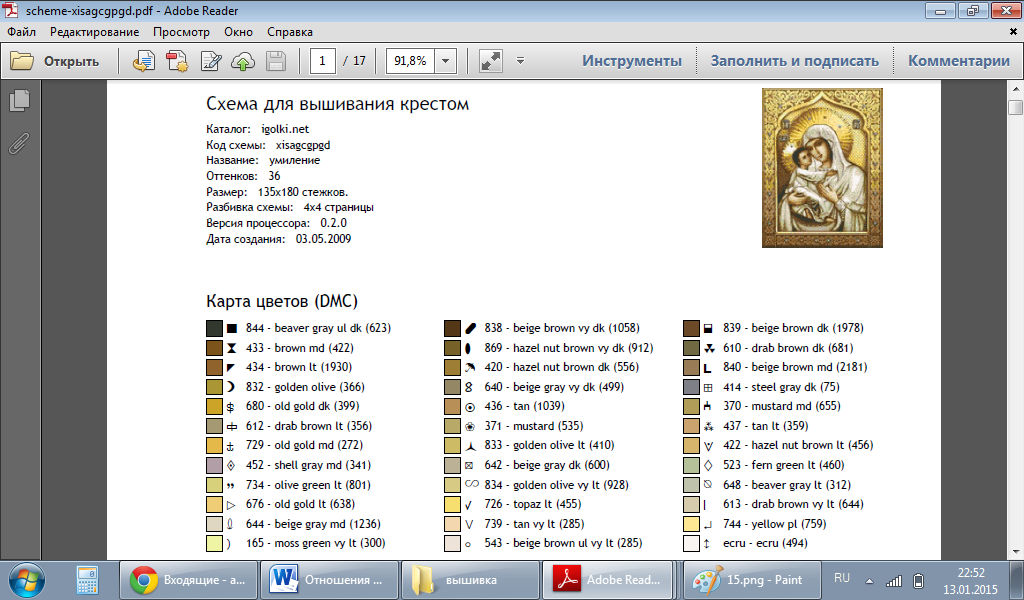1024x600 pixels.
Task: Click the convert to PDF online icon
Action: pyautogui.click(x=145, y=61)
